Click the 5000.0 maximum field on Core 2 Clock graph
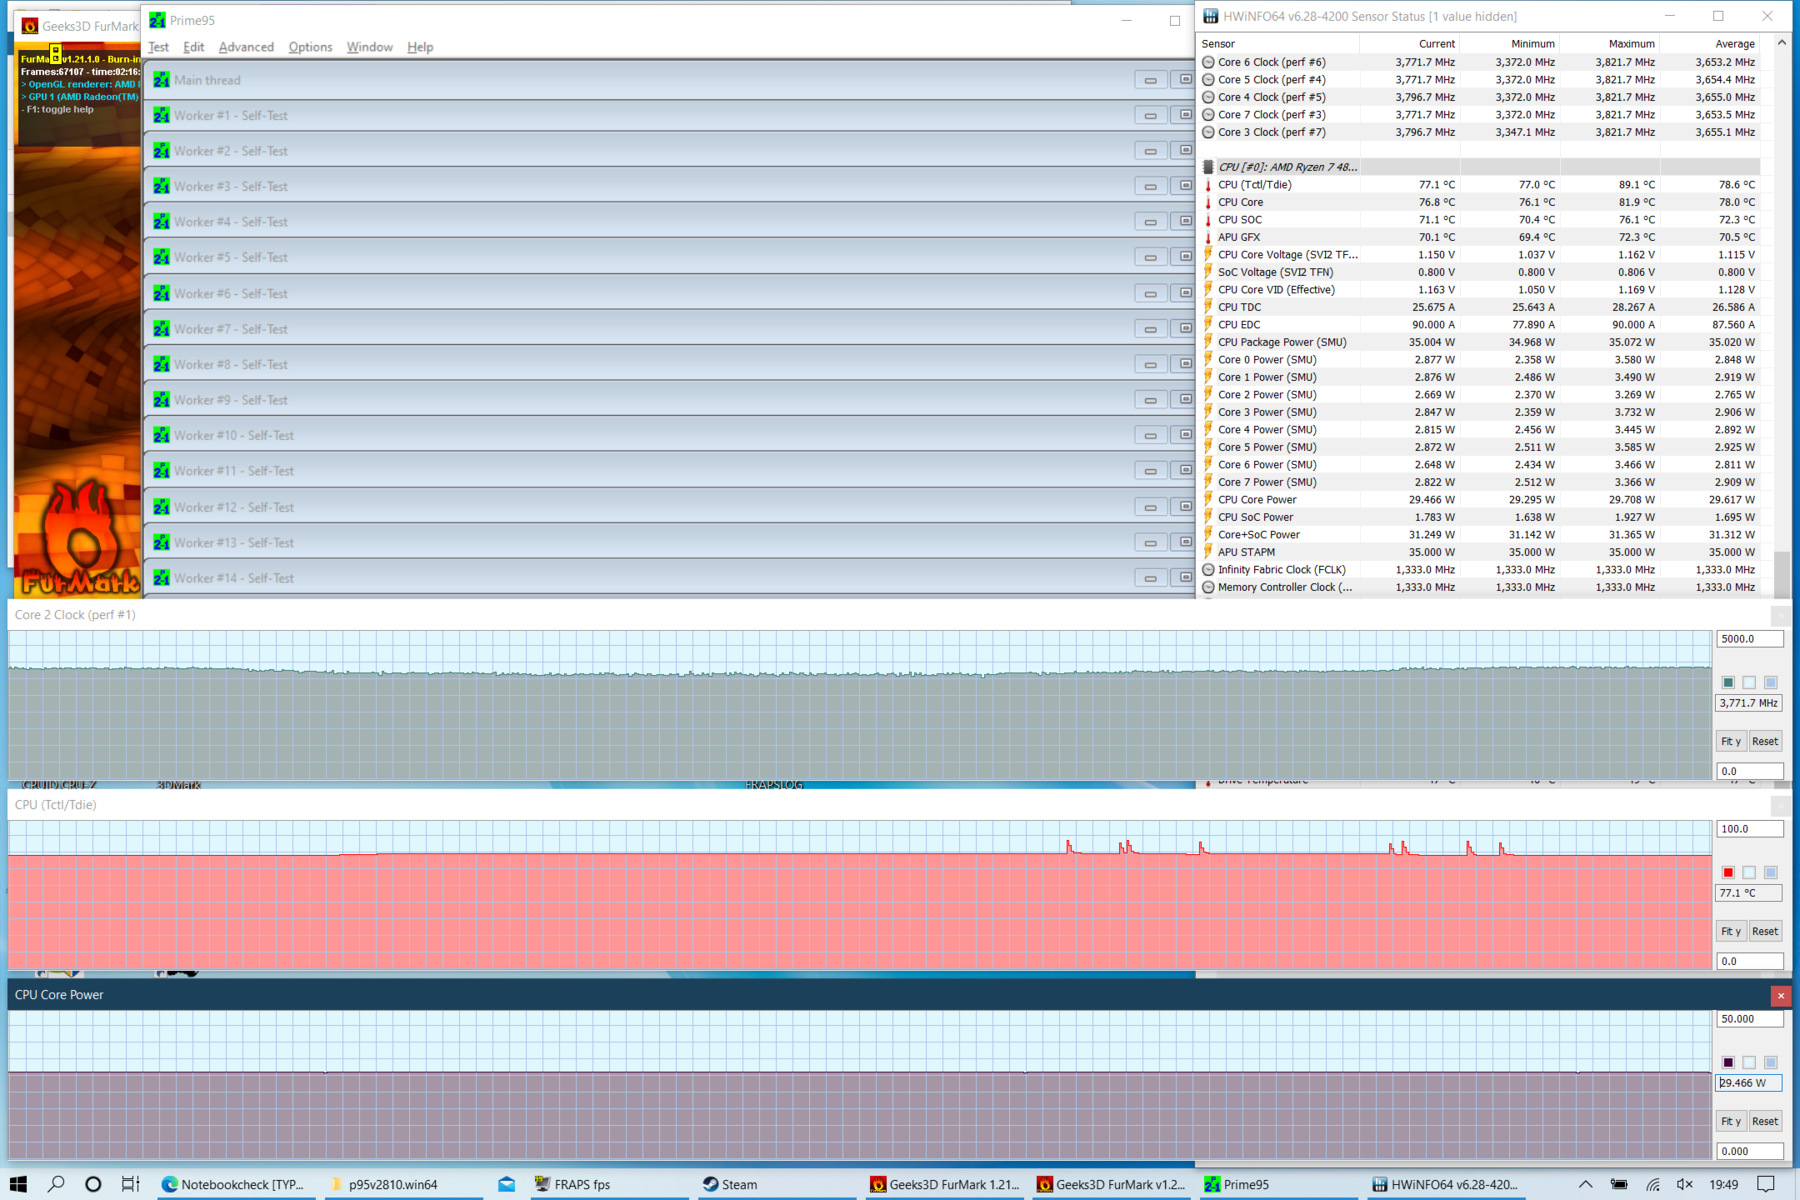Image resolution: width=1800 pixels, height=1200 pixels. coord(1750,638)
